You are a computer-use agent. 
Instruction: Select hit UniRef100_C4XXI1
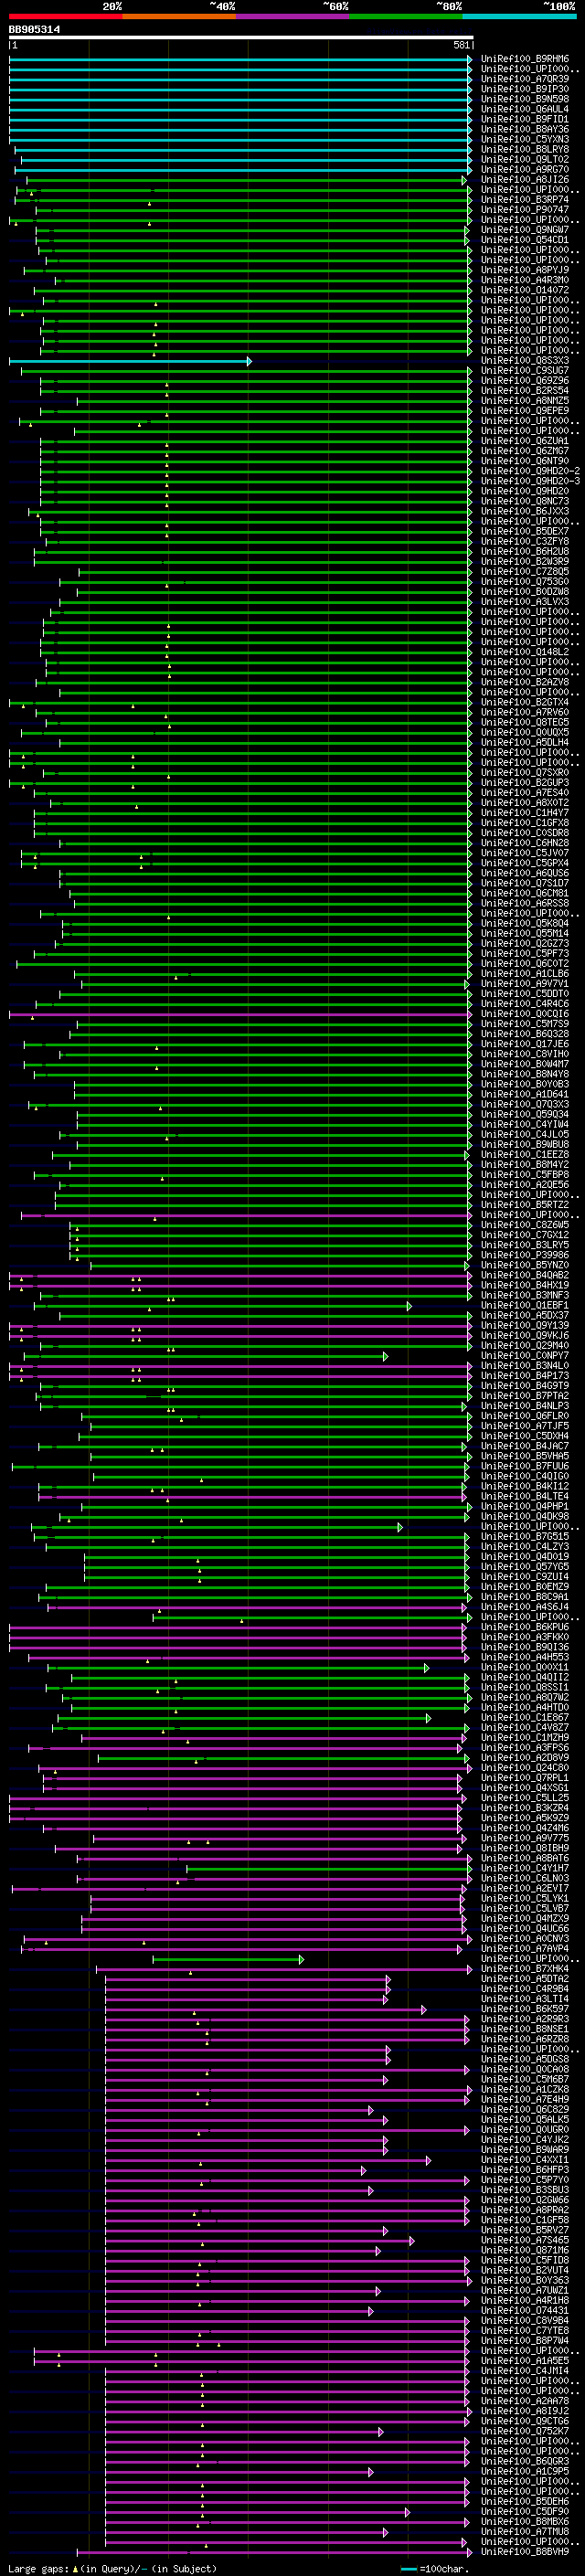pos(525,2160)
